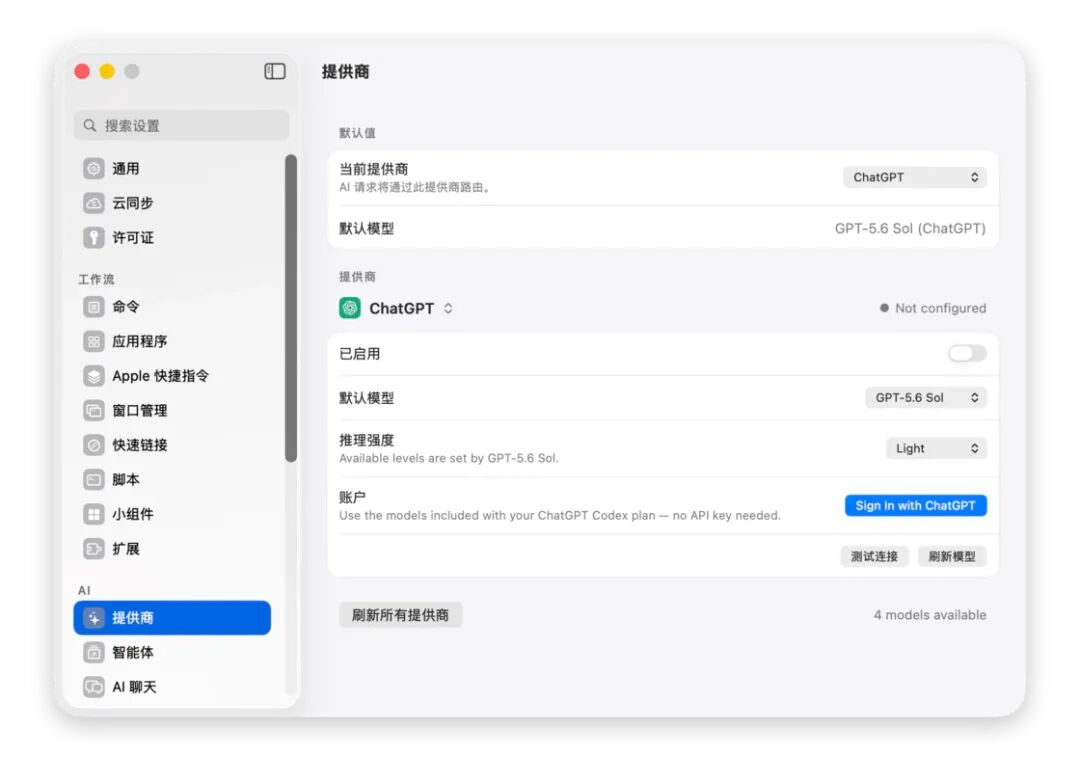Click the 窗口管理 icon
Image resolution: width=1080 pixels, height=782 pixels.
click(94, 411)
